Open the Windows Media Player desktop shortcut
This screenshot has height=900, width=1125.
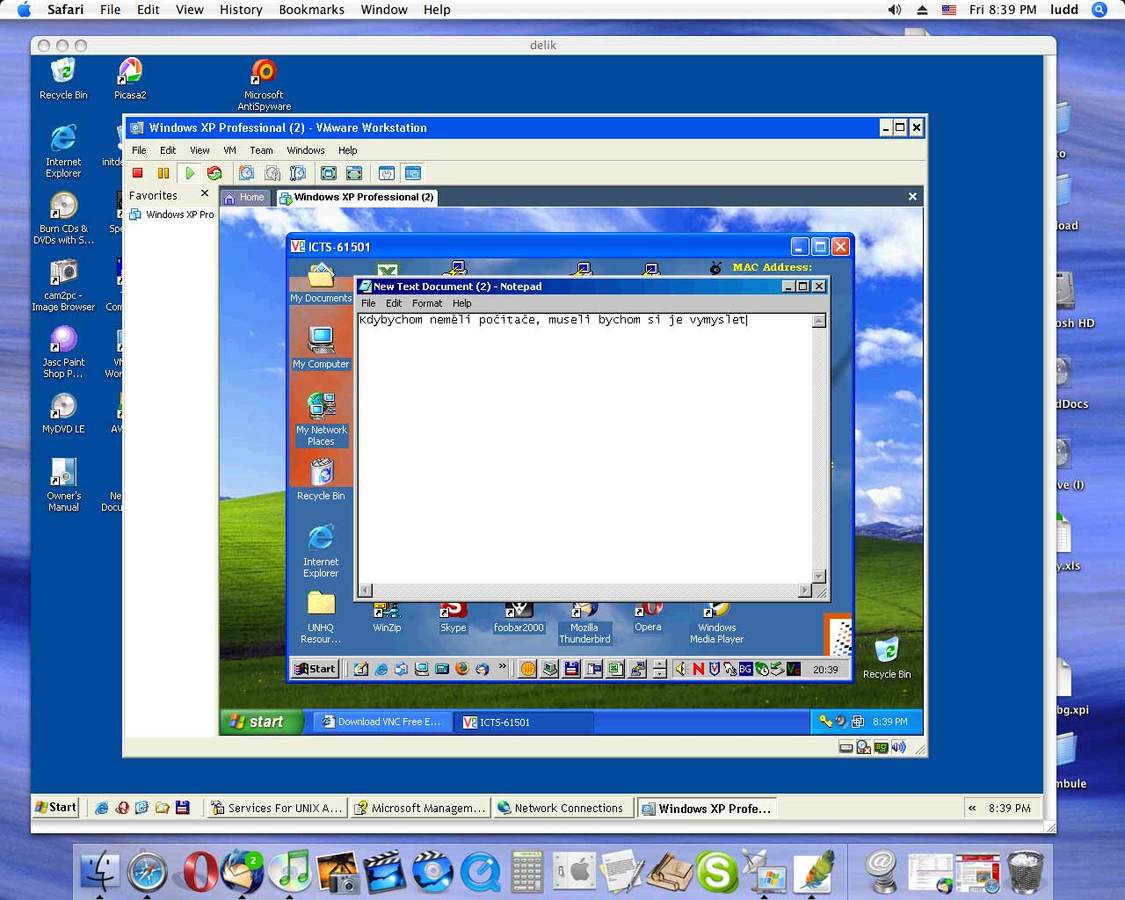click(x=717, y=624)
